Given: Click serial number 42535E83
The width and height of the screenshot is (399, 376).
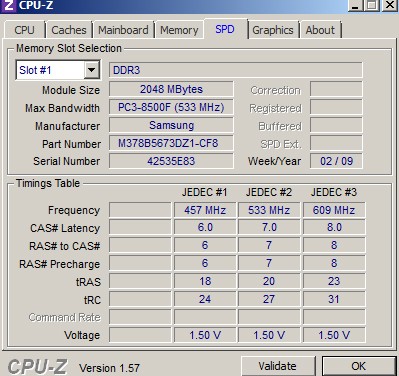Looking at the screenshot, I should (171, 161).
